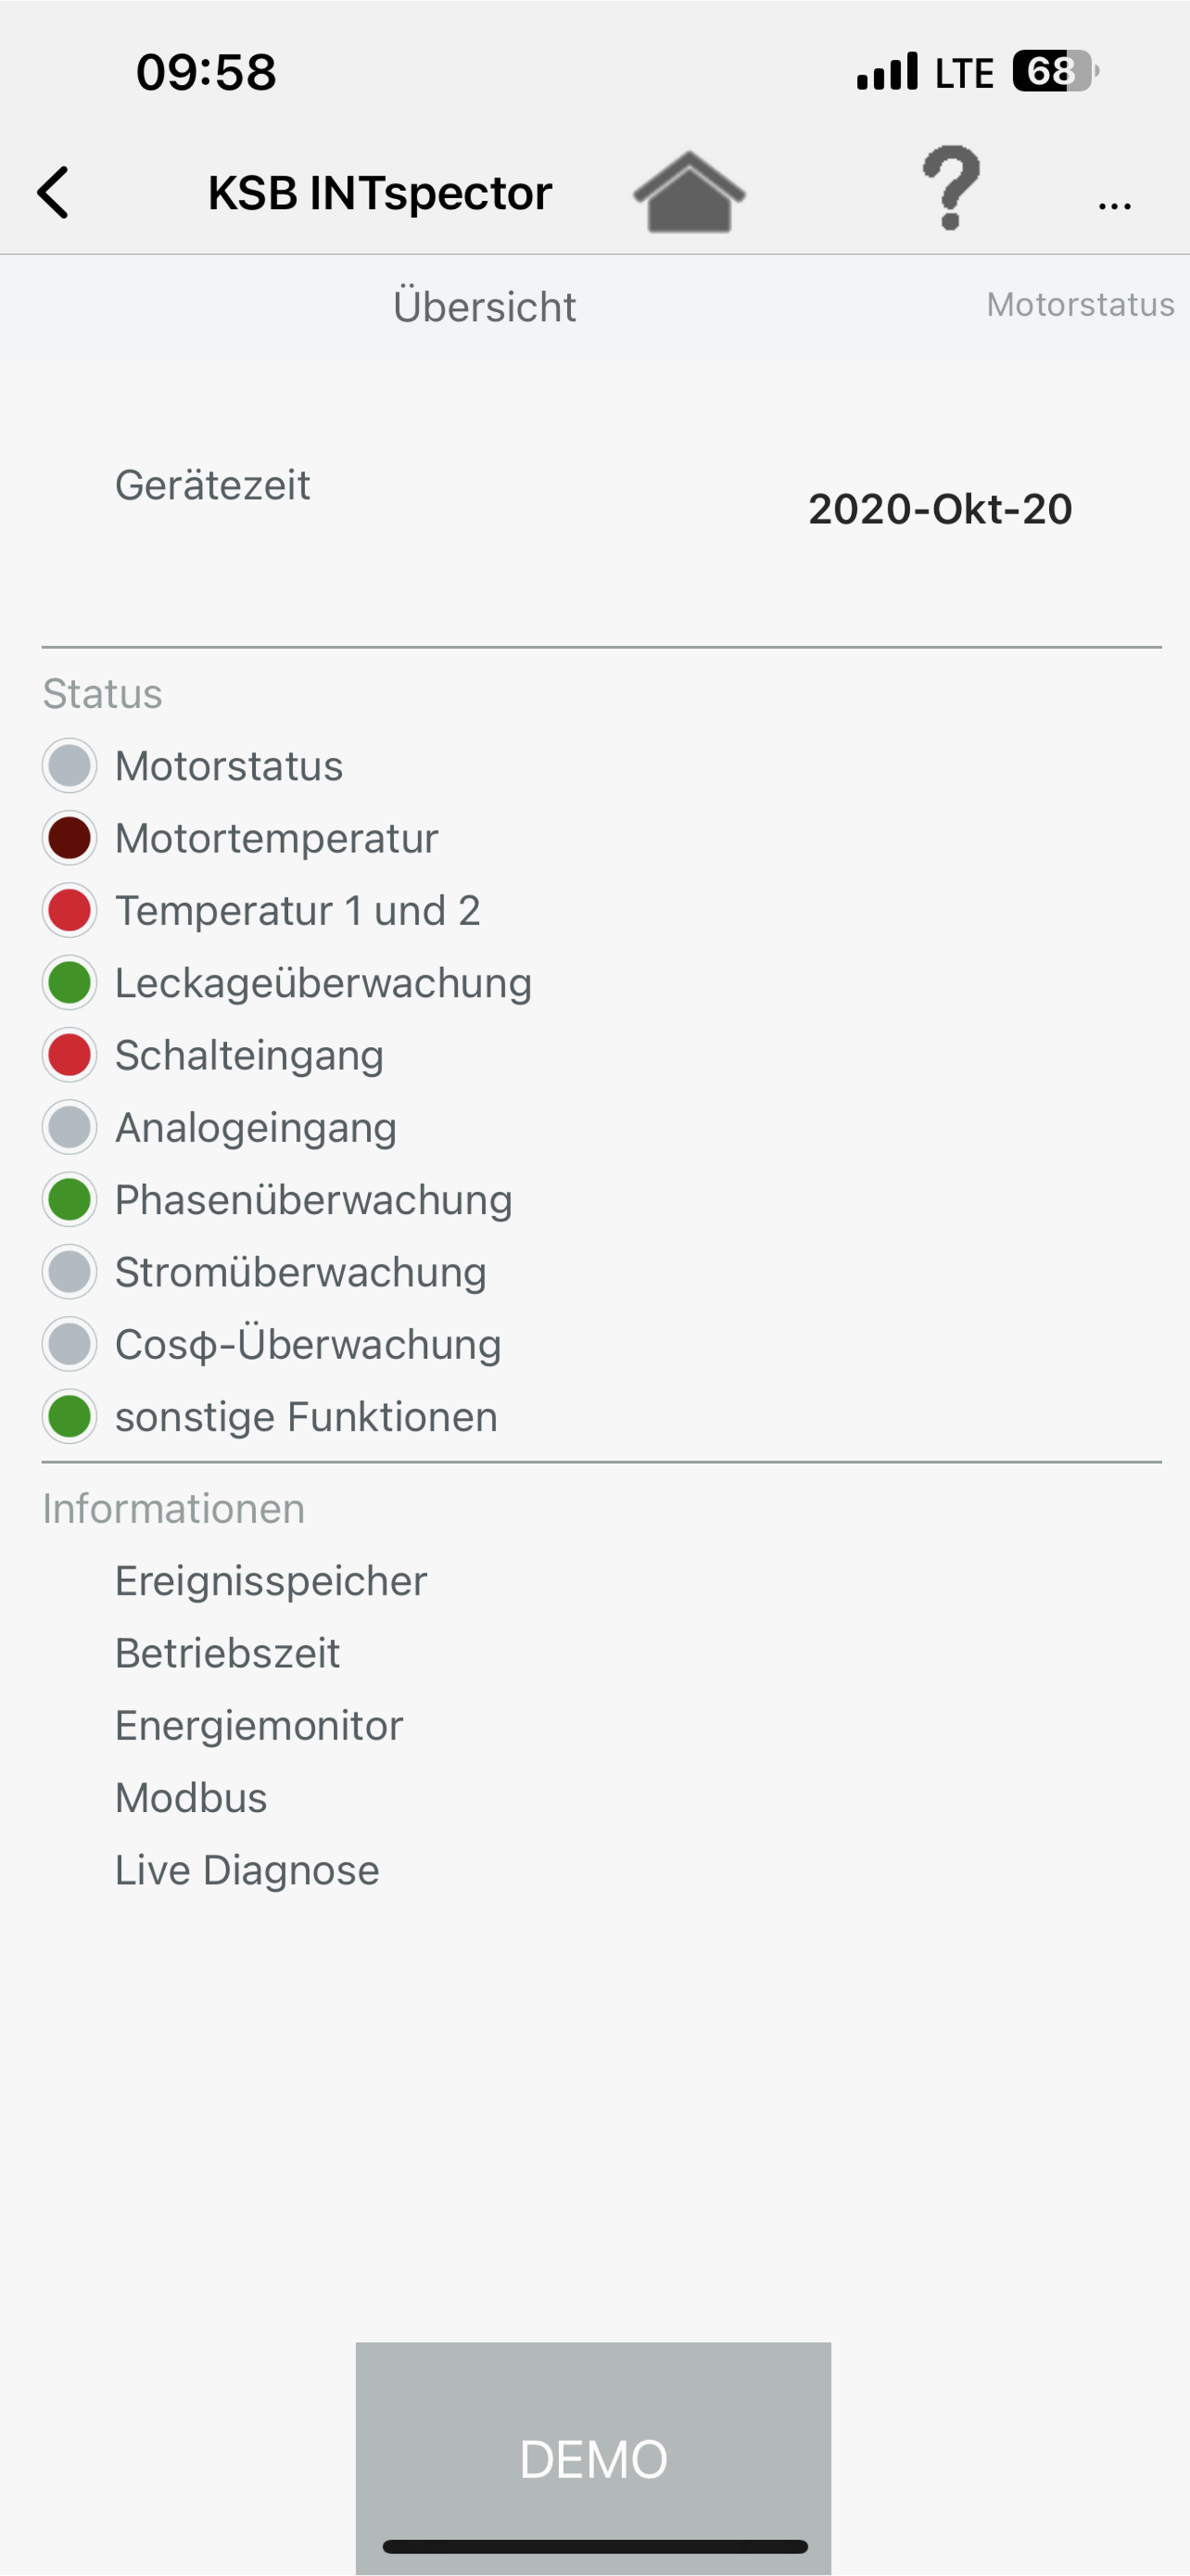Tap the red Schalteingang status indicator
The height and width of the screenshot is (2576, 1190).
(70, 1055)
